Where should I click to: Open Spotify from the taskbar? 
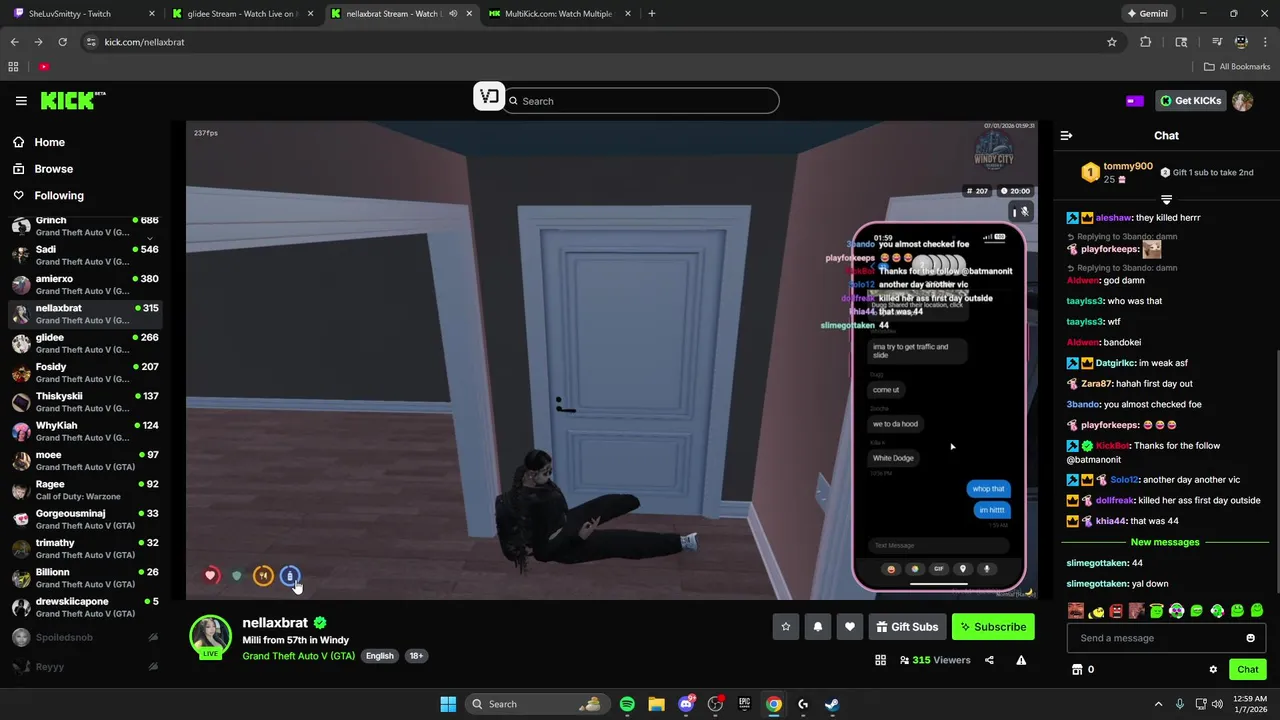click(627, 704)
